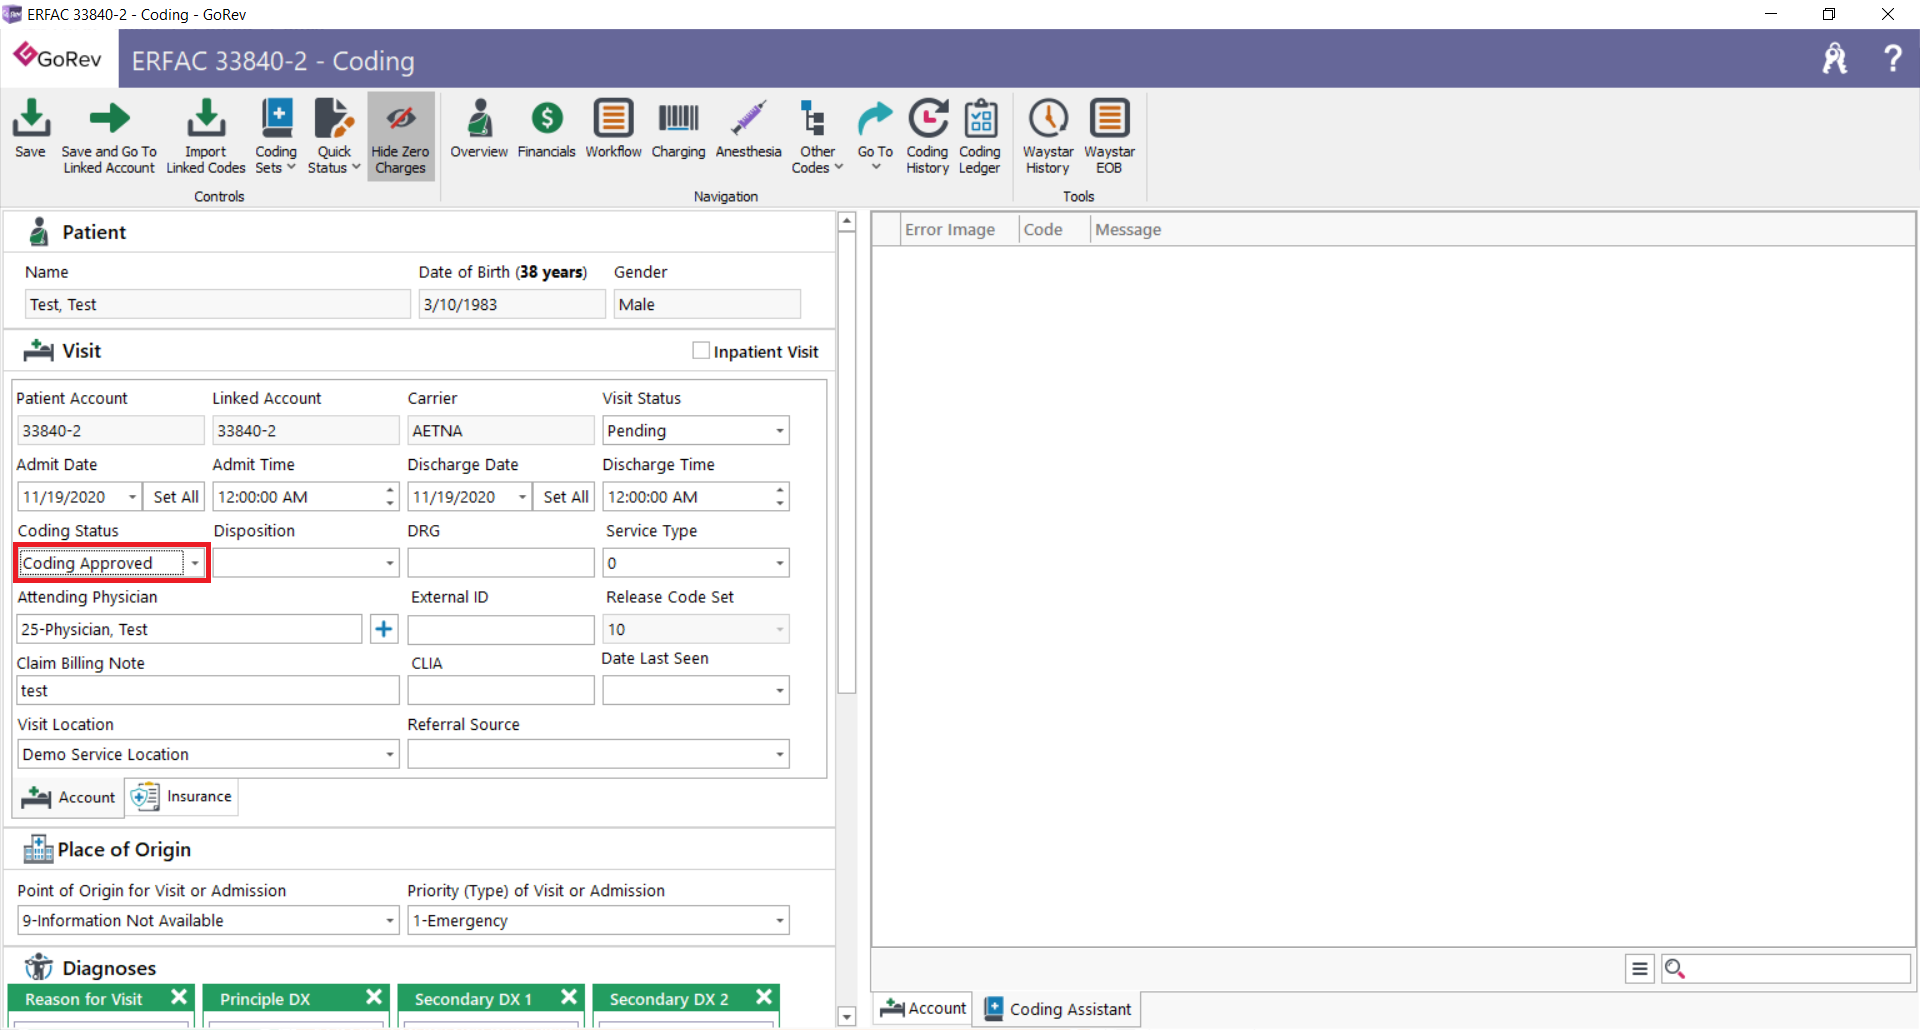Click the Save toolbar icon
The width and height of the screenshot is (1920, 1030).
(x=30, y=128)
